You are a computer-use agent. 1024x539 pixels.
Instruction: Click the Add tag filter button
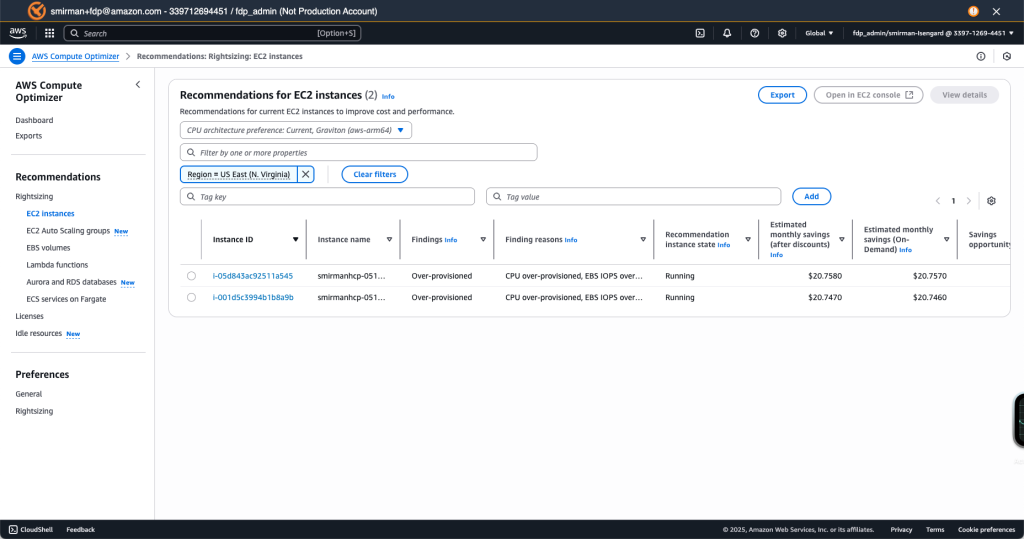(x=812, y=197)
